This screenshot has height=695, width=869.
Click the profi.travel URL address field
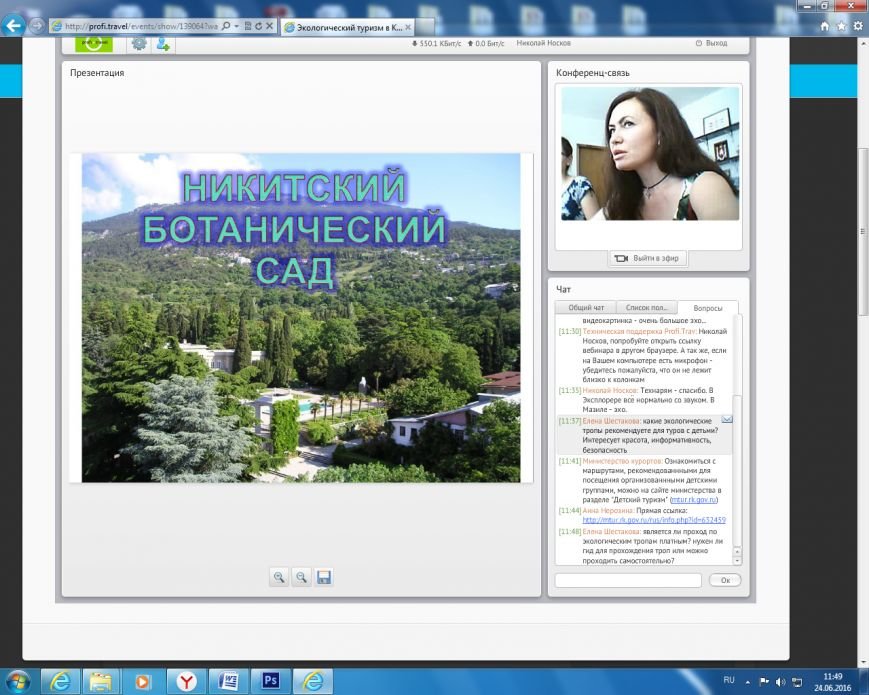[141, 26]
